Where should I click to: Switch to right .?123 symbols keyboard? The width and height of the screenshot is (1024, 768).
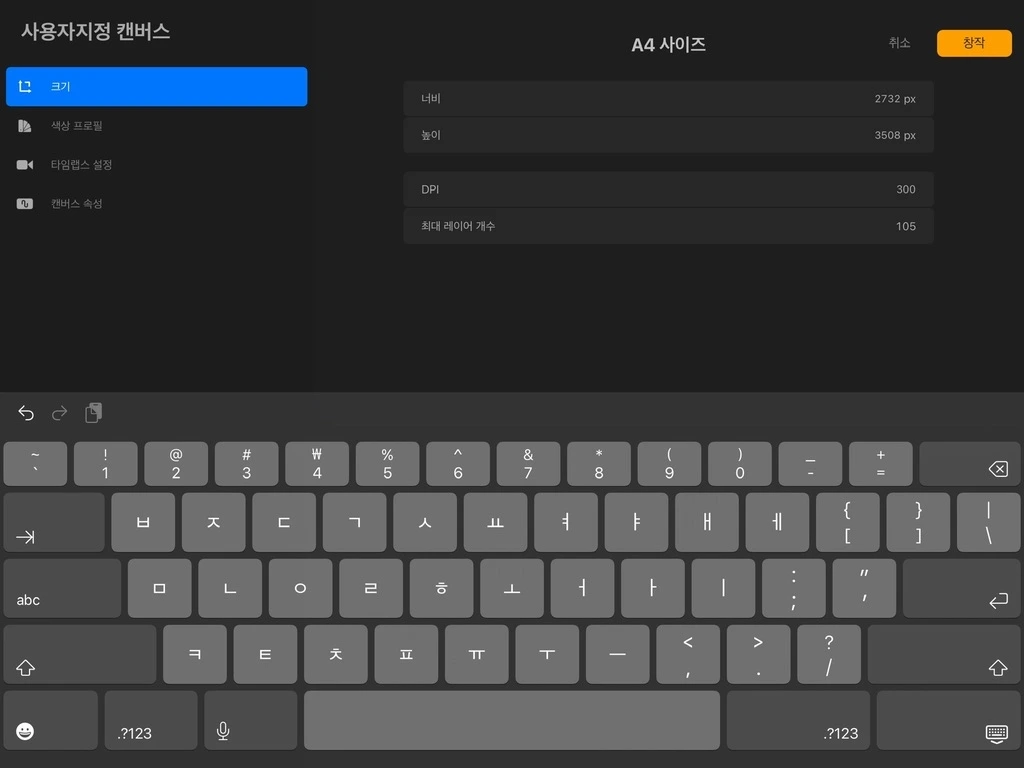point(798,720)
